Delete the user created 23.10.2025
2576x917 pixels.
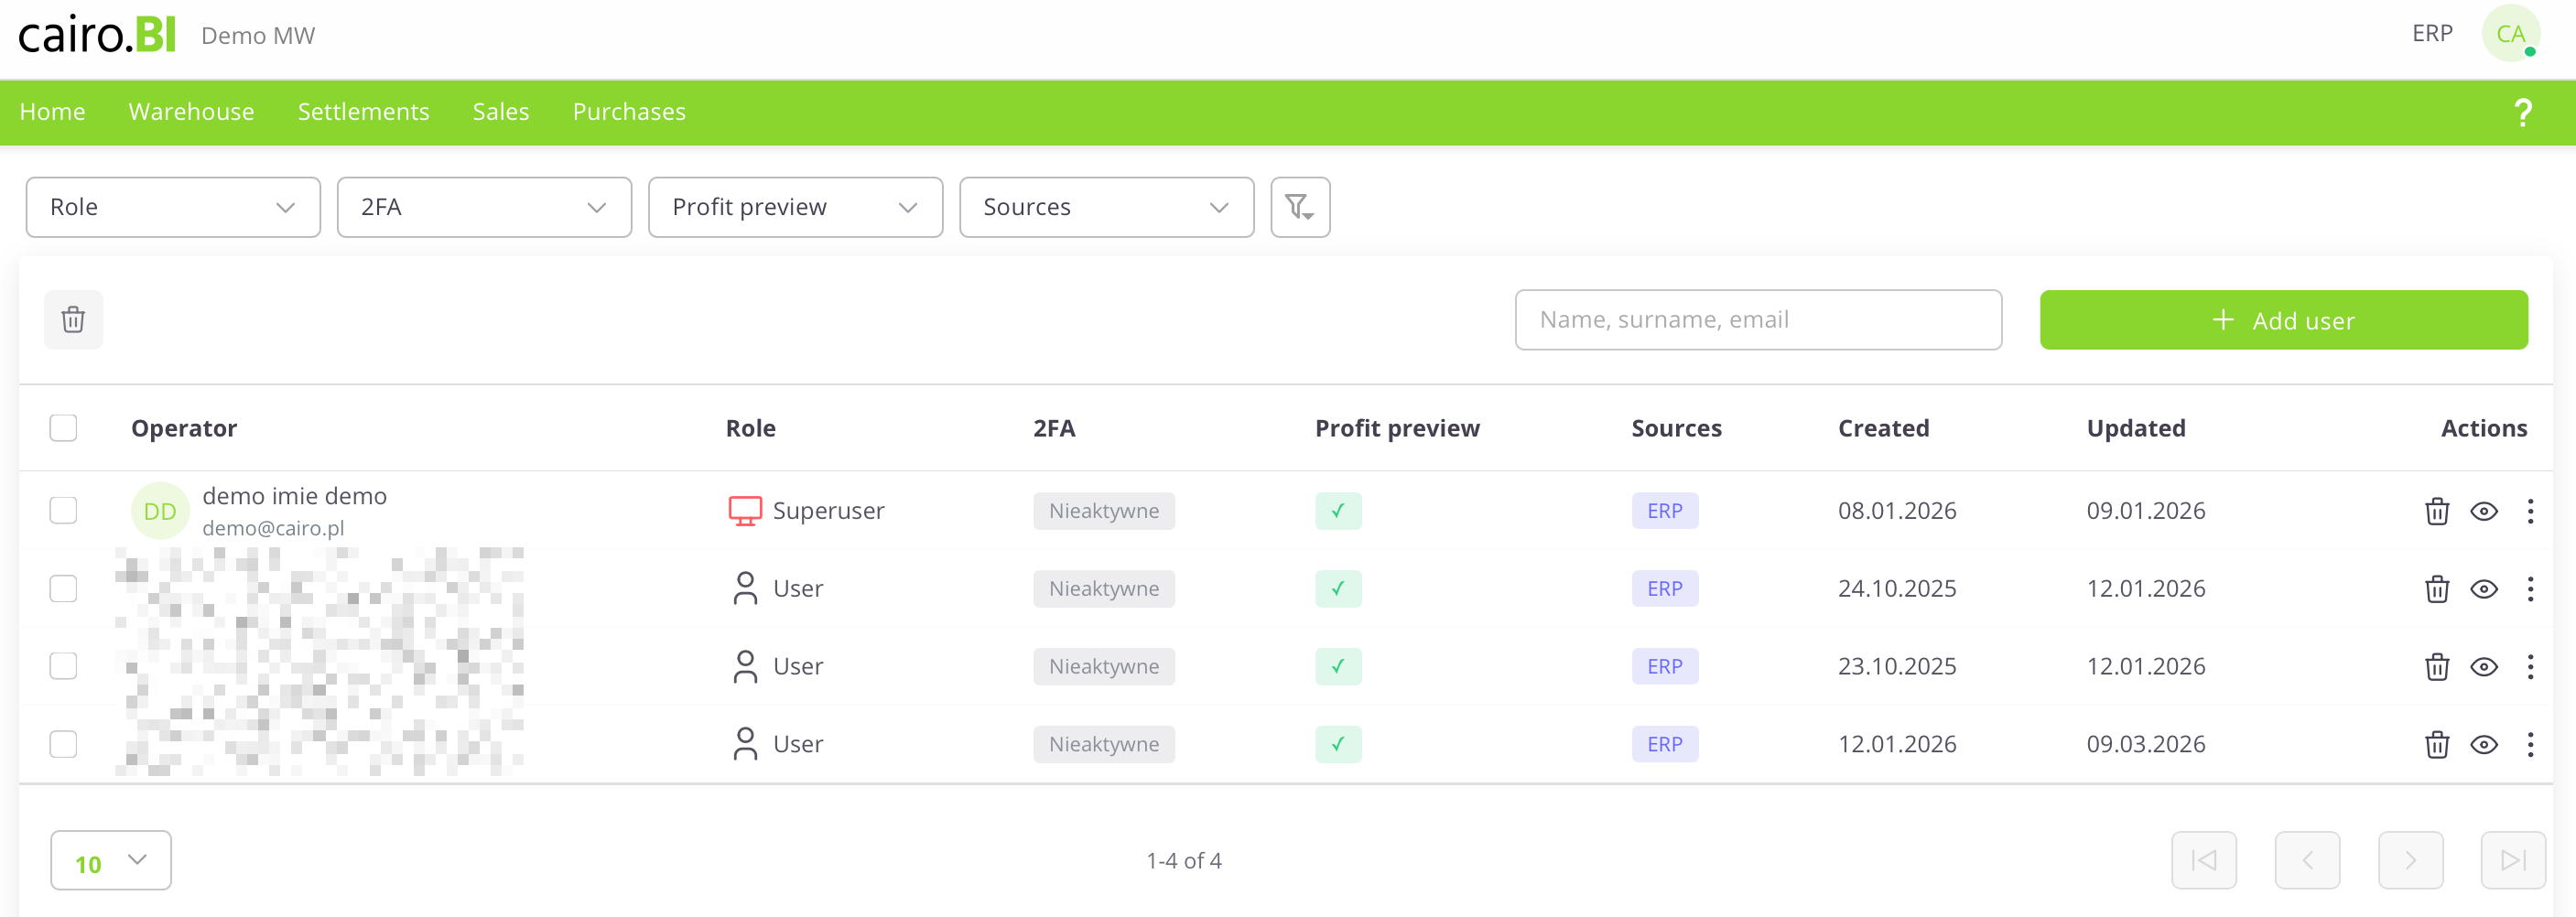click(2436, 667)
